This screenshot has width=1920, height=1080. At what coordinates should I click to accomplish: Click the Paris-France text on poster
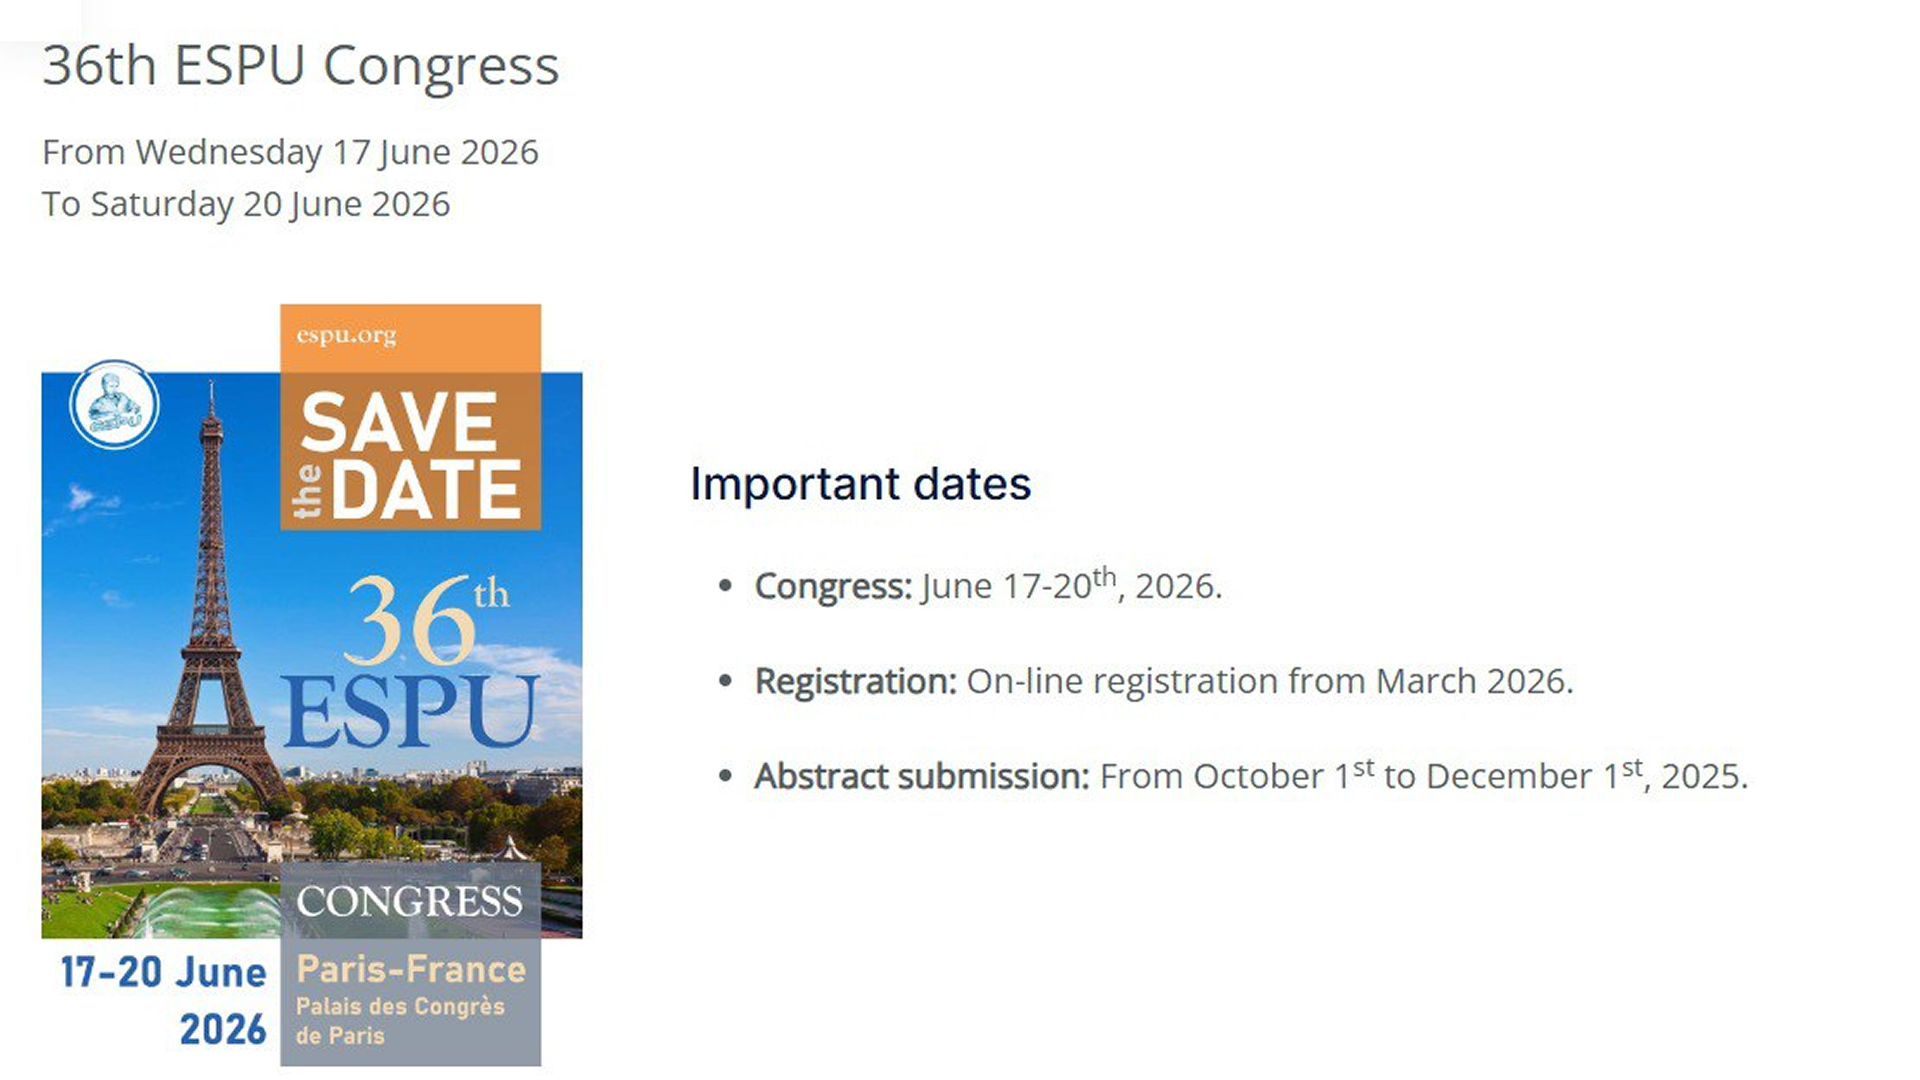[411, 969]
